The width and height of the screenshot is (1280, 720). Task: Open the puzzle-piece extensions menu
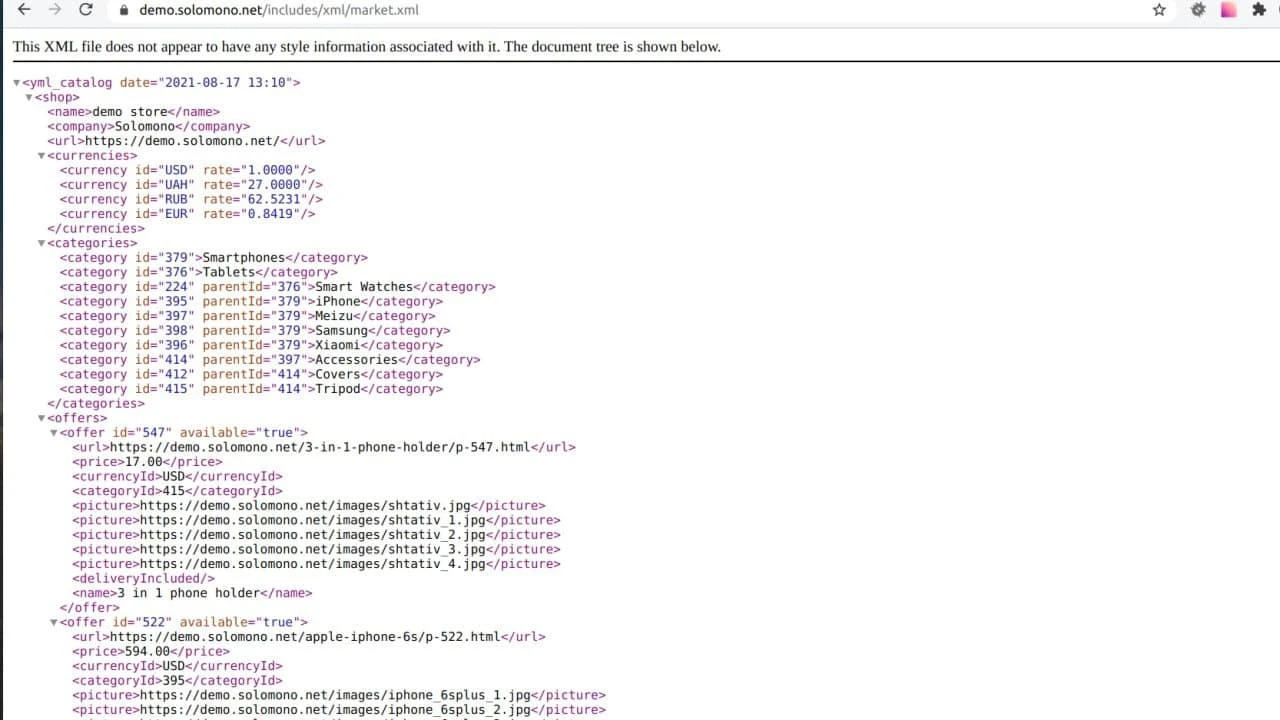point(1259,10)
